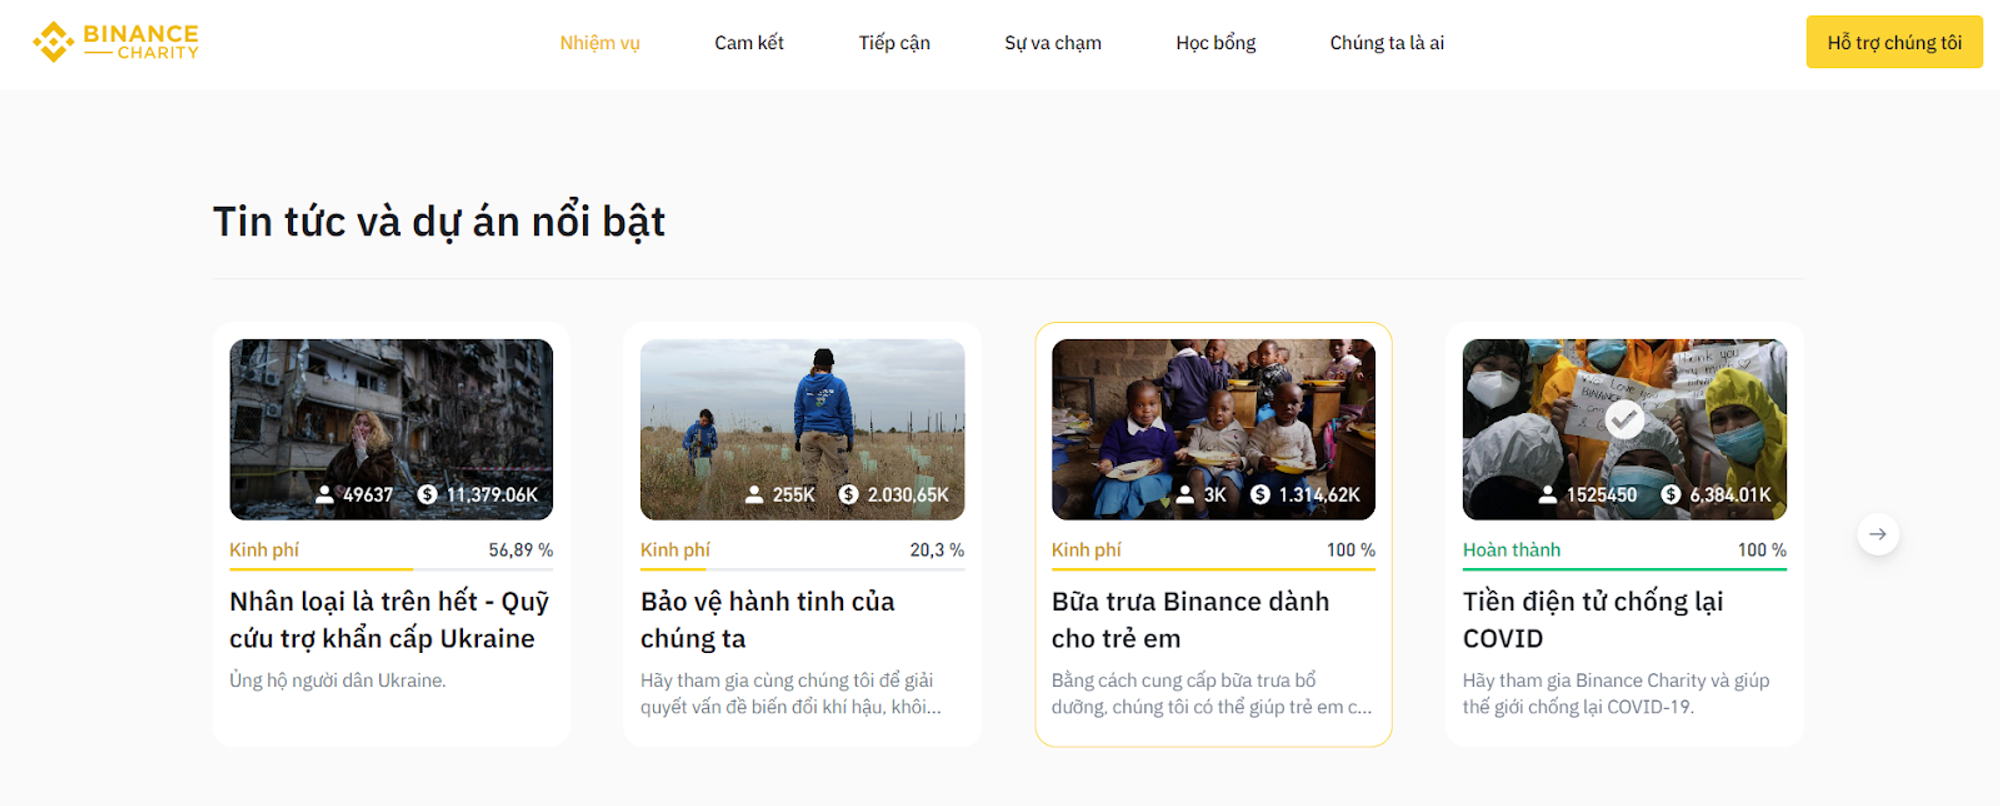Click description Ủng hộ người dân Ukraine.
The width and height of the screenshot is (2000, 806).
[x=337, y=680]
